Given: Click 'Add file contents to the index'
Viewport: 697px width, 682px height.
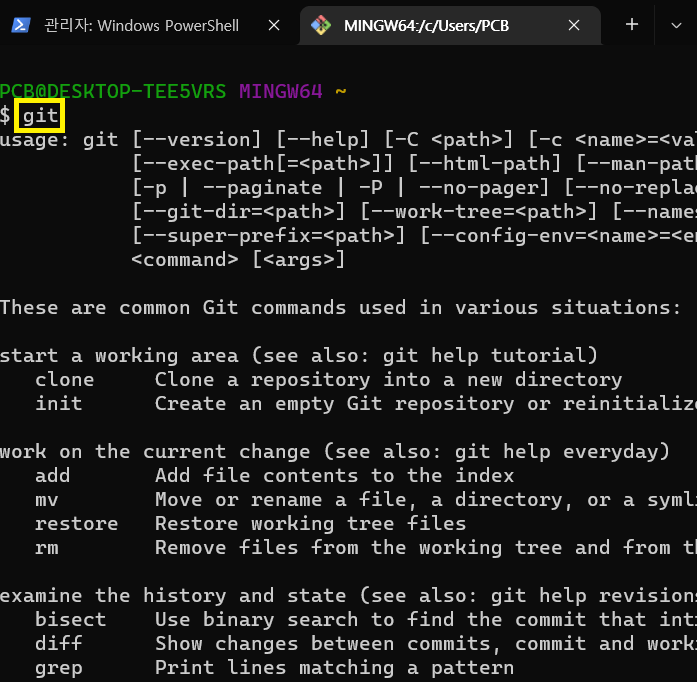Looking at the screenshot, I should click(335, 476).
